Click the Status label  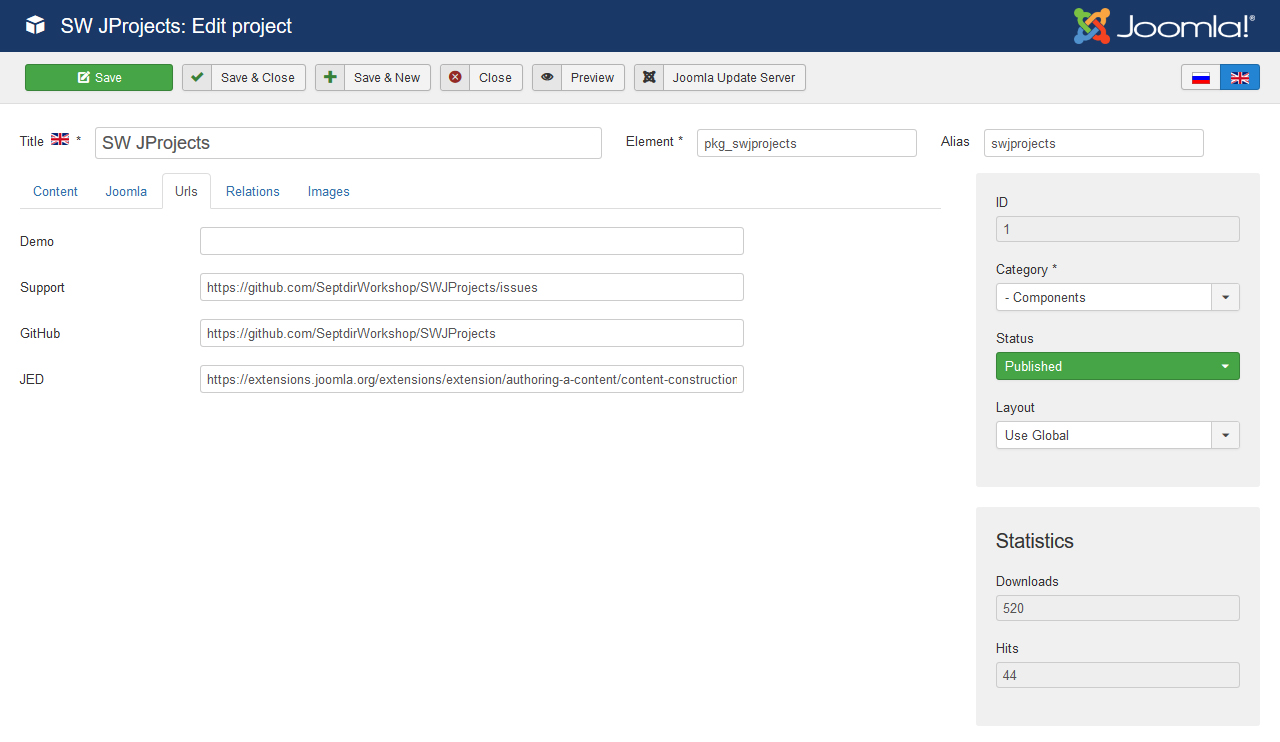coord(1015,338)
